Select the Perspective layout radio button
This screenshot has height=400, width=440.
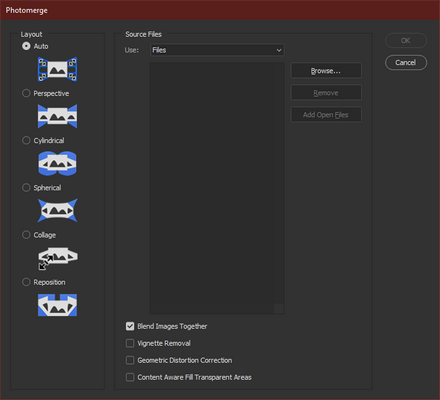click(x=26, y=93)
